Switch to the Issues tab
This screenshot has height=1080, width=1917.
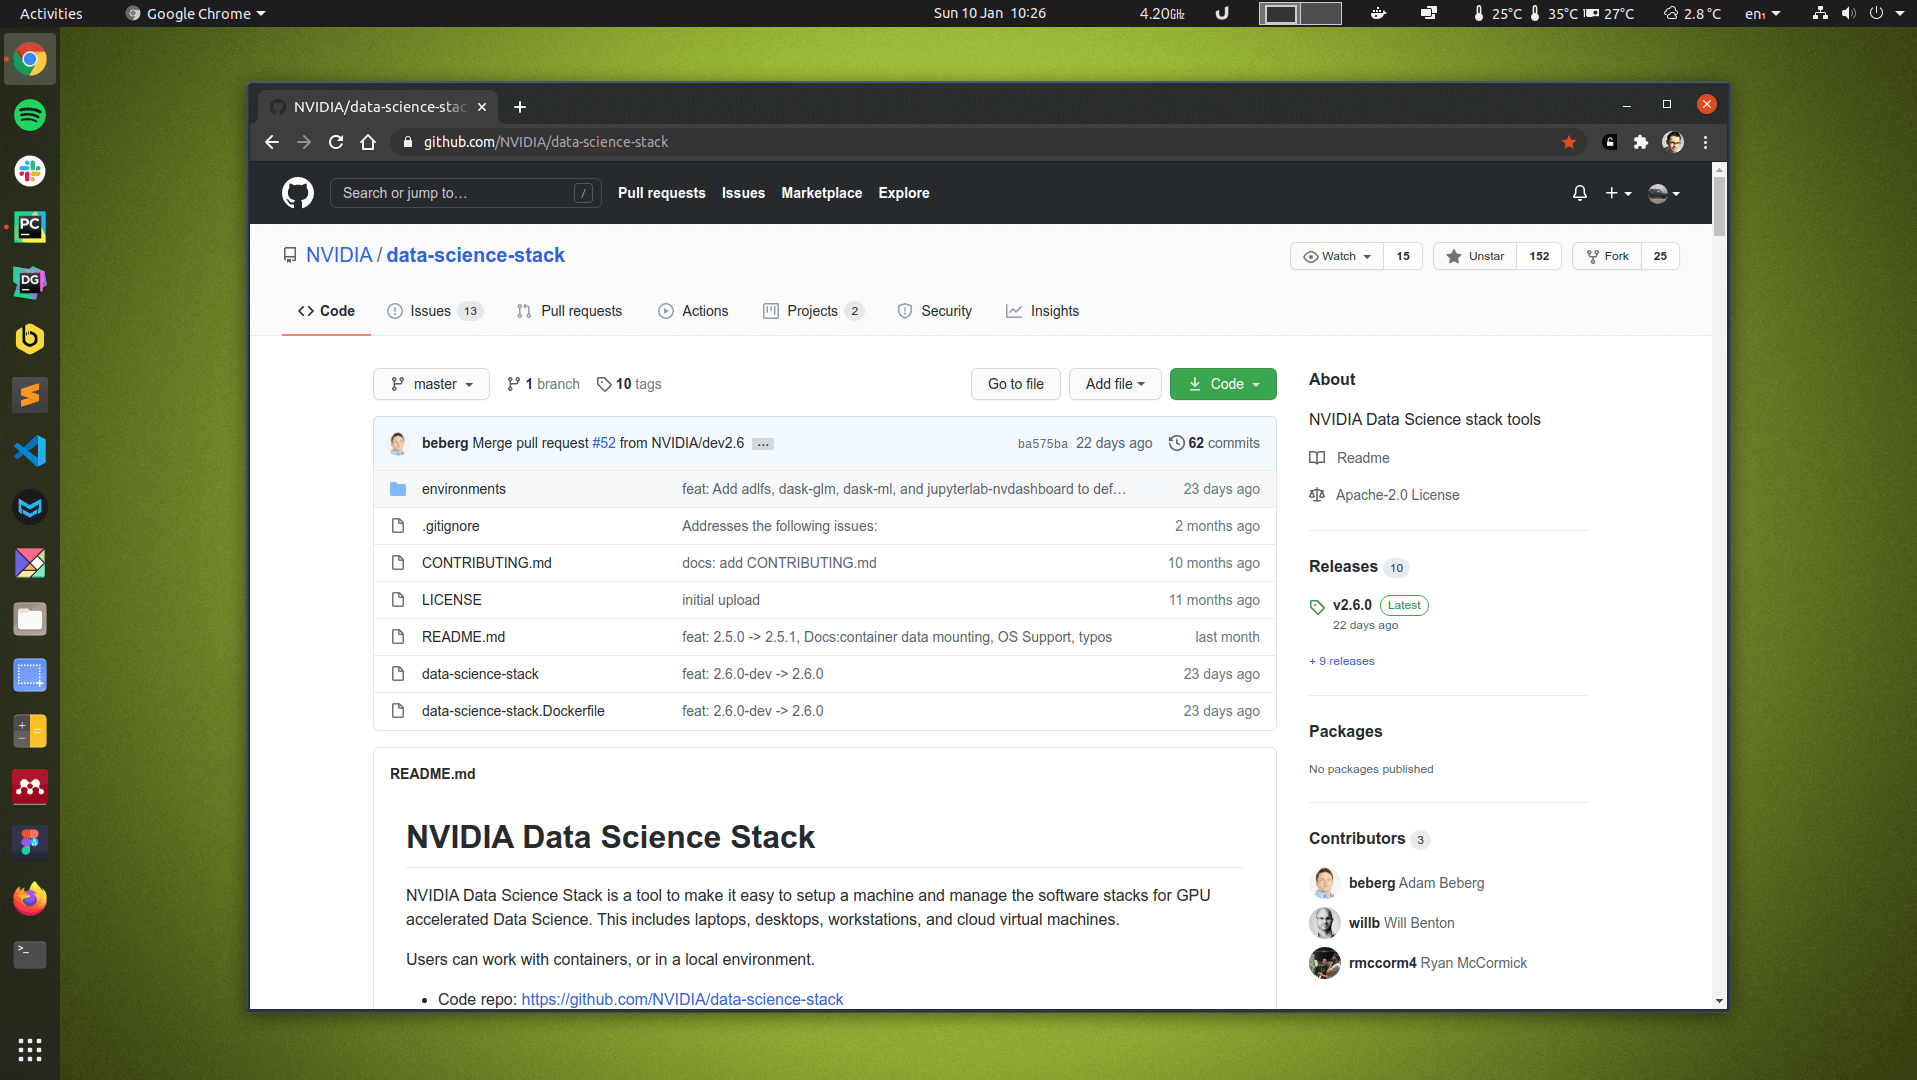[434, 311]
